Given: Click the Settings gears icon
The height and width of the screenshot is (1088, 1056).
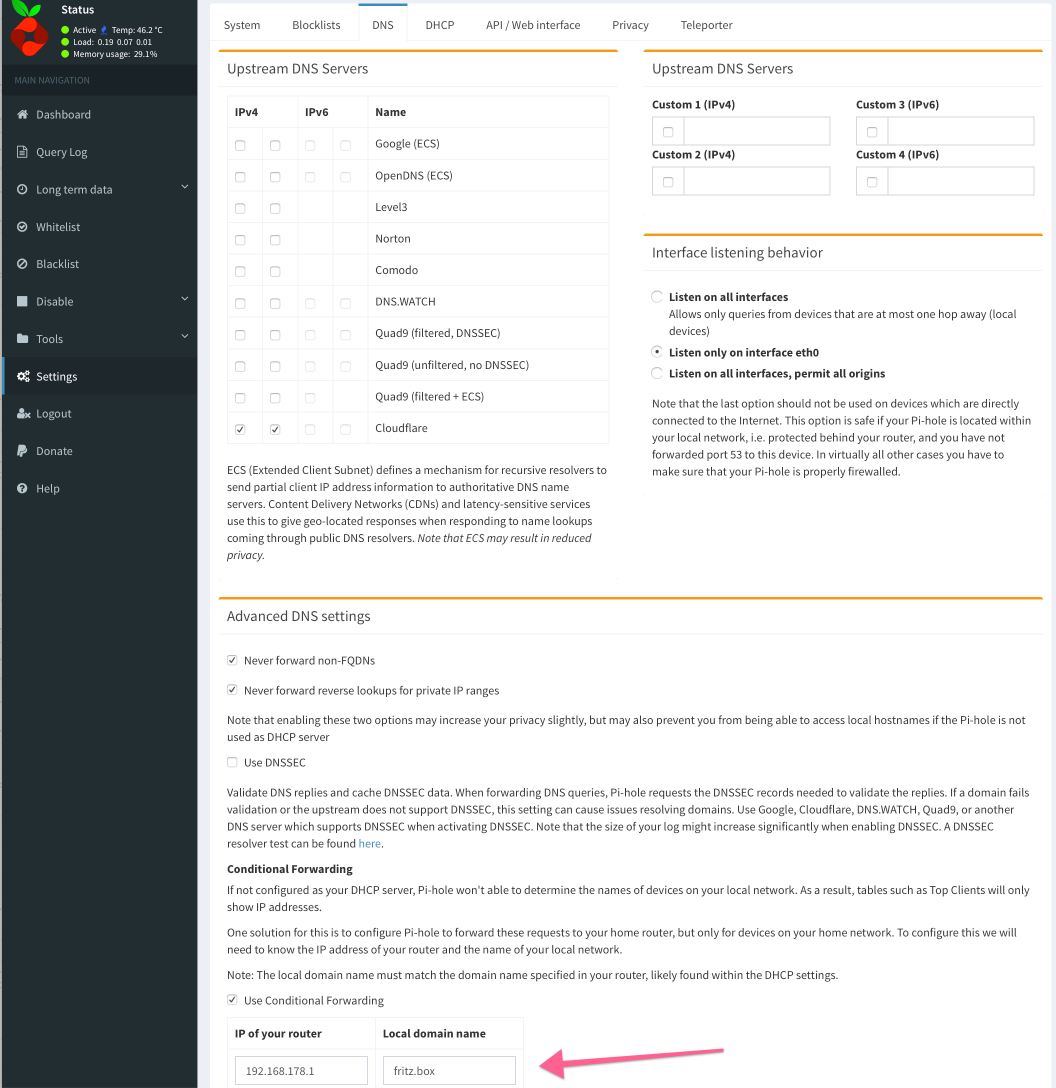Looking at the screenshot, I should point(23,377).
